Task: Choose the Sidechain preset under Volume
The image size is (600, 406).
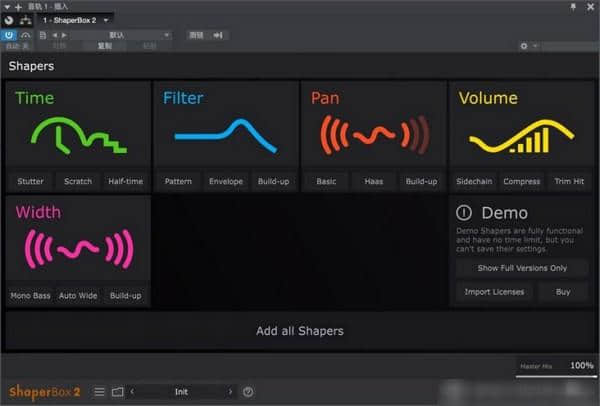Action: [474, 181]
